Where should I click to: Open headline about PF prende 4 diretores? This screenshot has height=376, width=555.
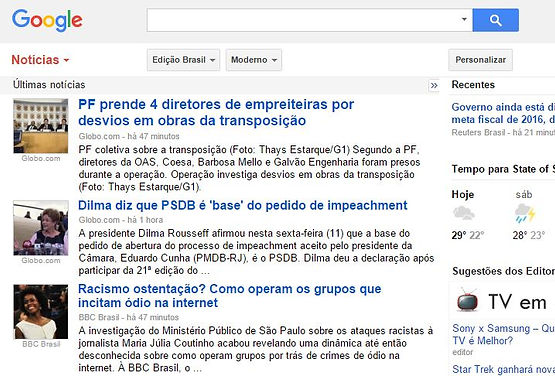(216, 112)
